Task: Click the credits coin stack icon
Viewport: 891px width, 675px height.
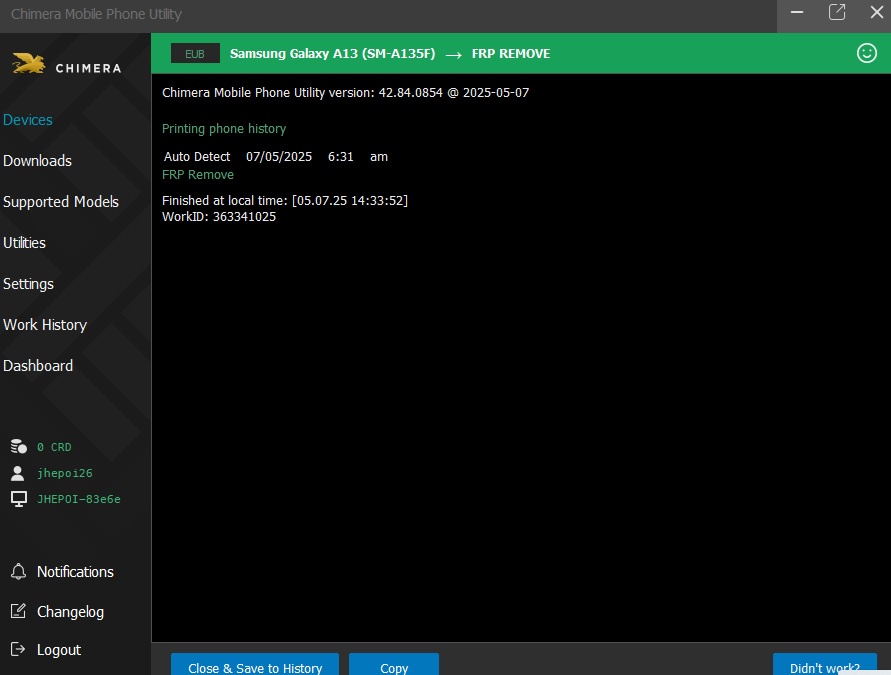Action: [x=18, y=447]
